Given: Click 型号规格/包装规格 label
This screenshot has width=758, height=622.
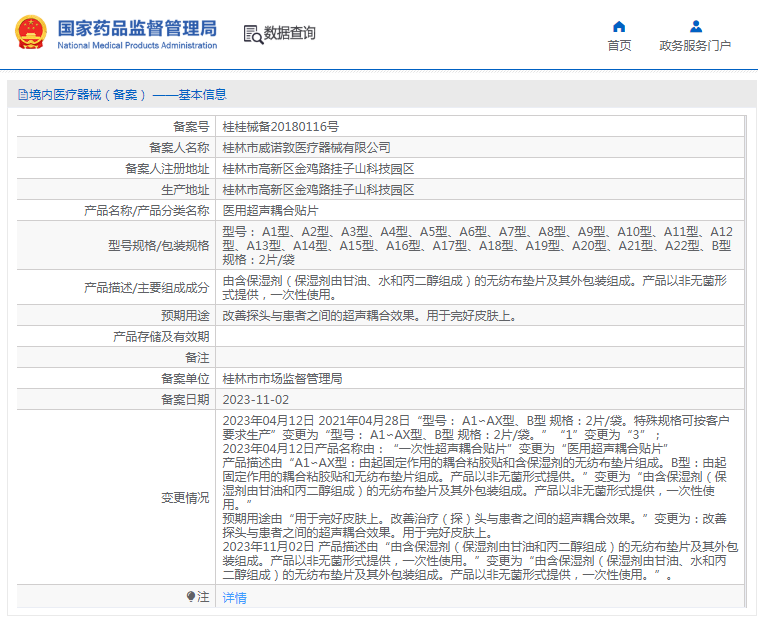Looking at the screenshot, I should (x=159, y=246).
